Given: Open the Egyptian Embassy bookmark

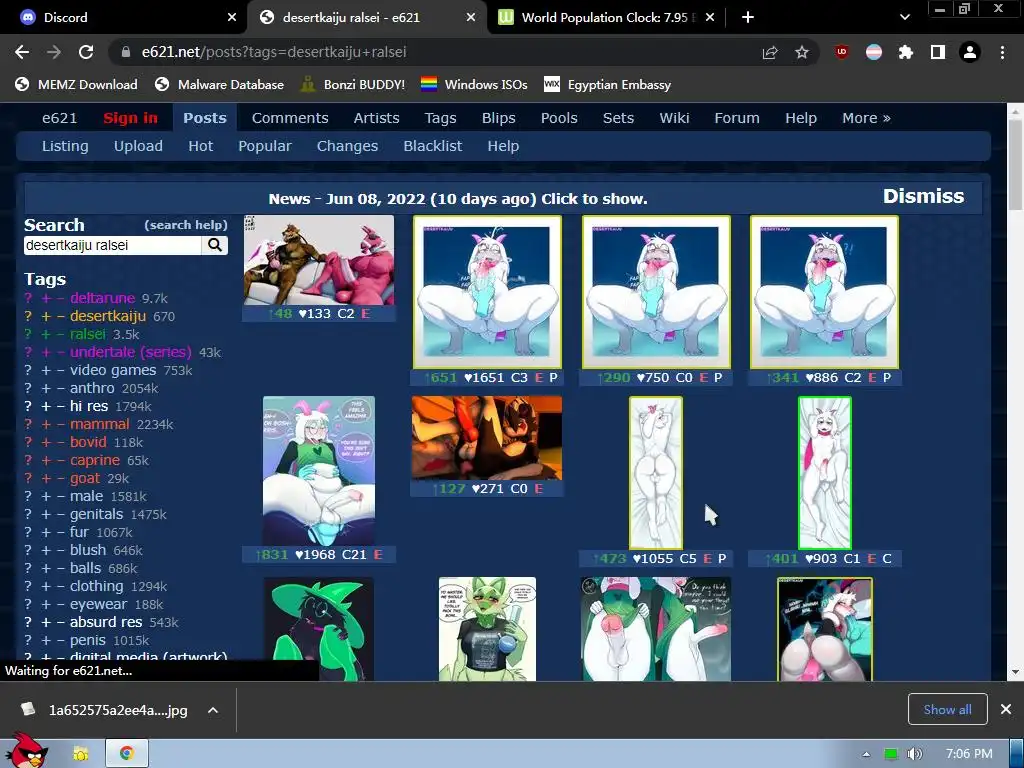Looking at the screenshot, I should pos(607,84).
